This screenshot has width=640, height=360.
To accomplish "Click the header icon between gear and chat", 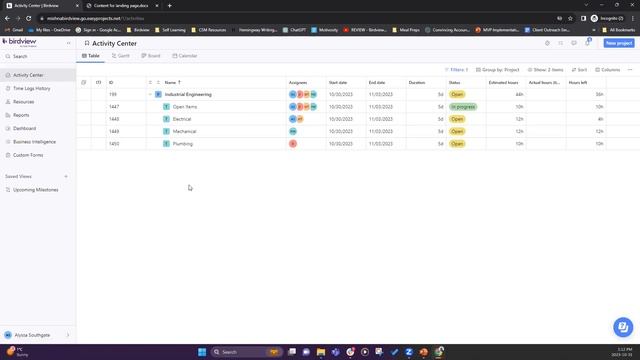I will [x=560, y=43].
